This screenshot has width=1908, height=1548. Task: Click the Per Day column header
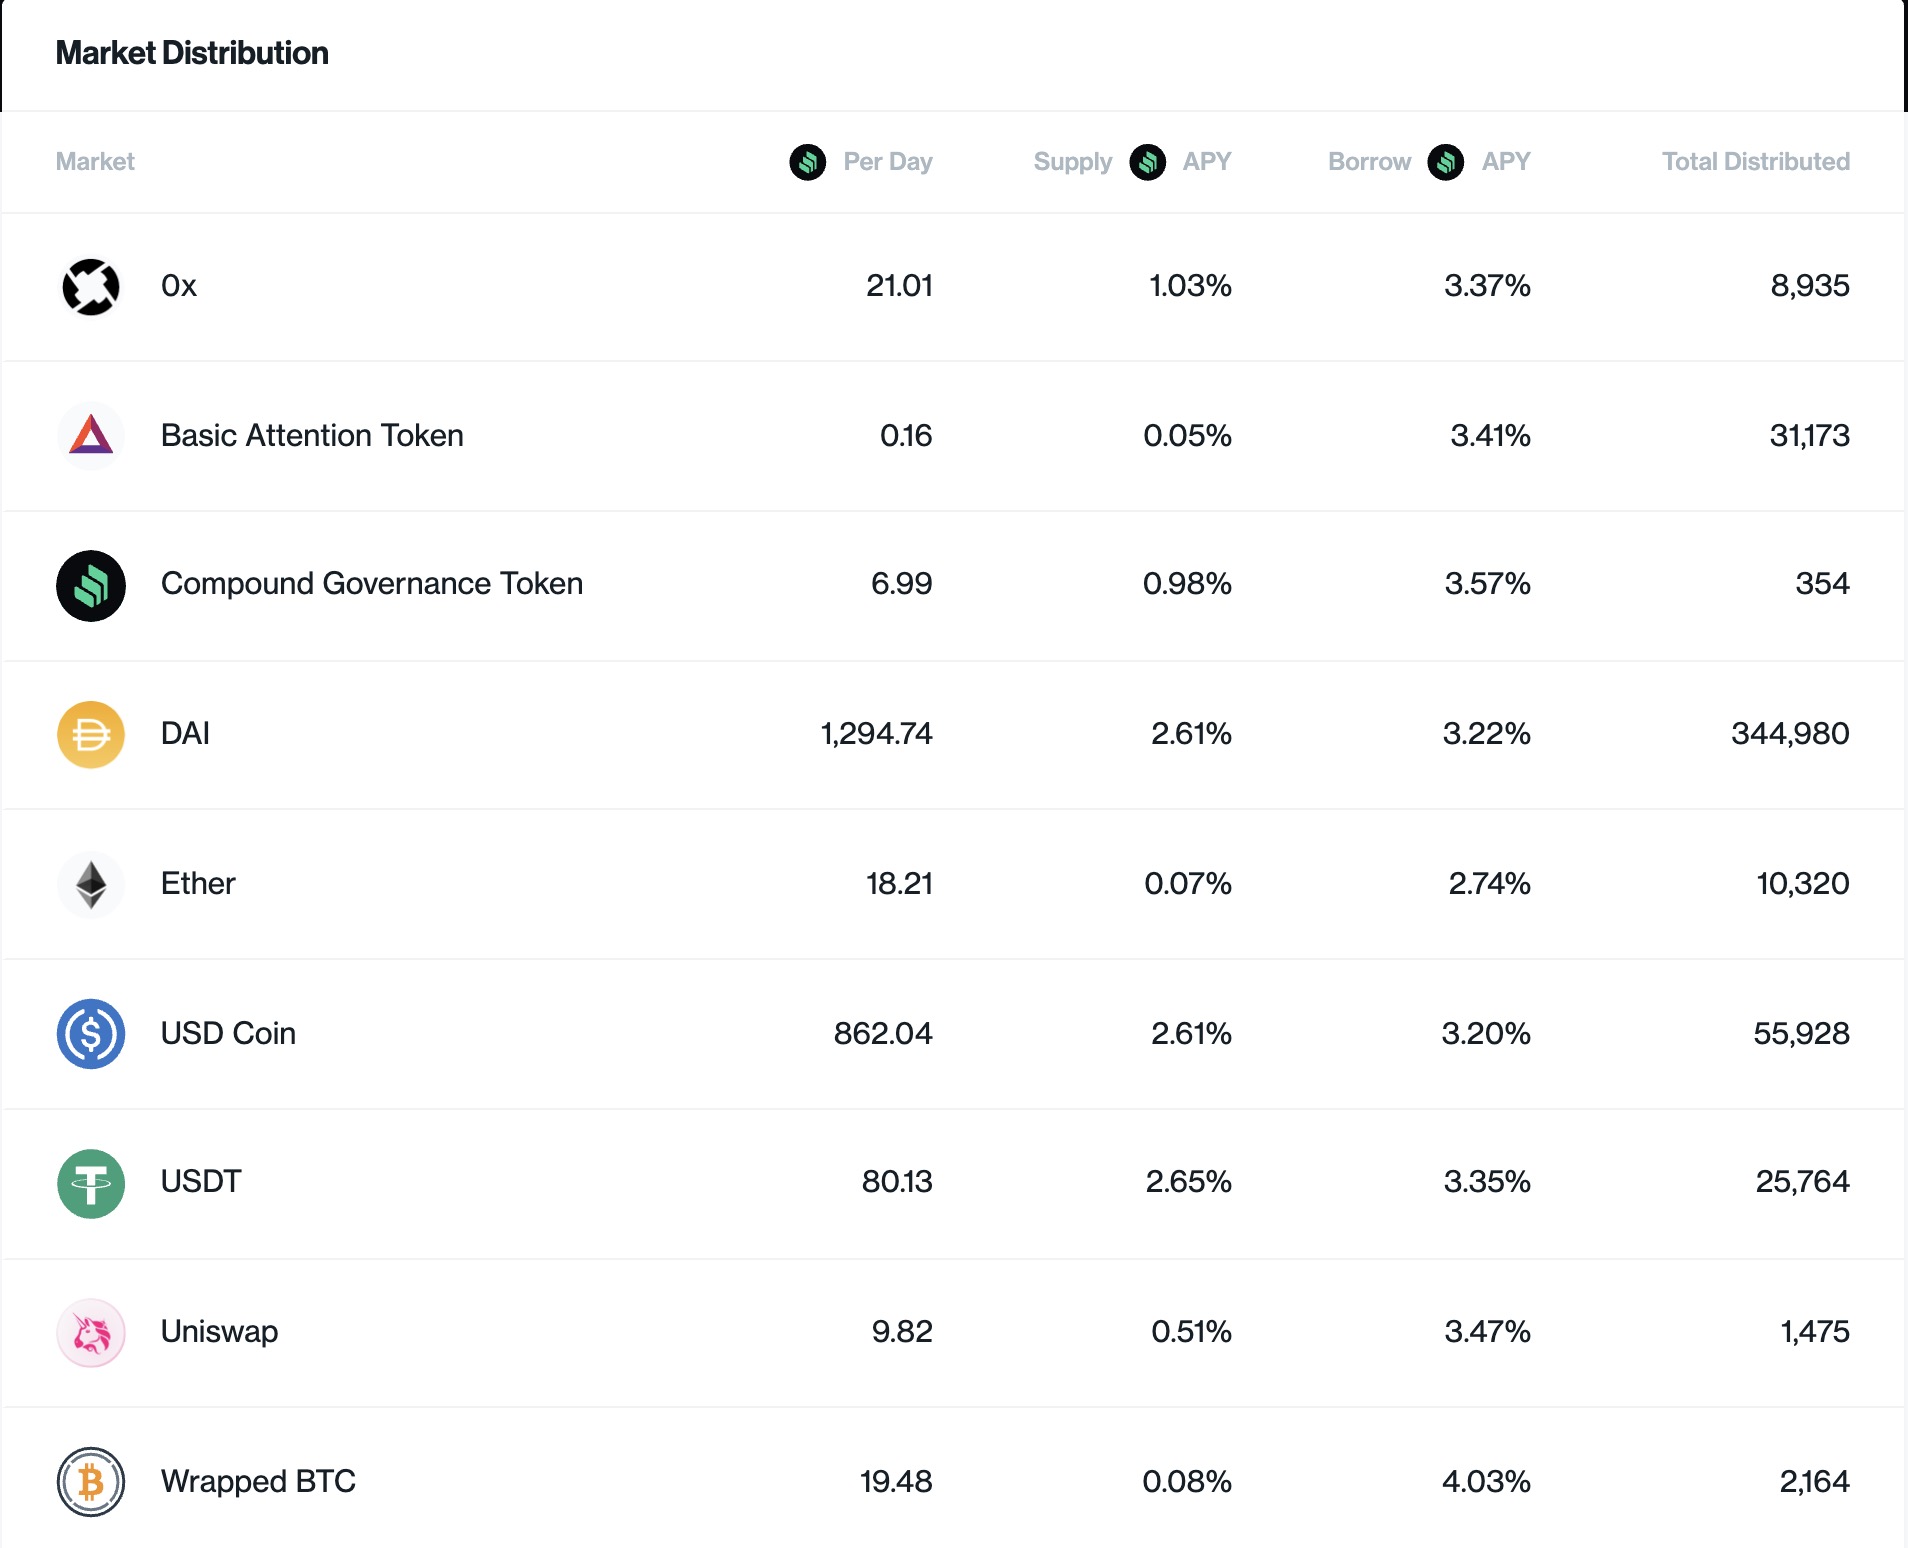[x=888, y=162]
